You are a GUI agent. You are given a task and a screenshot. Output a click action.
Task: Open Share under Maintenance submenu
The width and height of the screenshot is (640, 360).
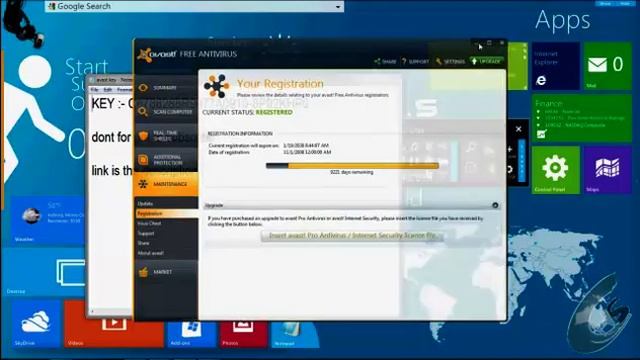(143, 243)
